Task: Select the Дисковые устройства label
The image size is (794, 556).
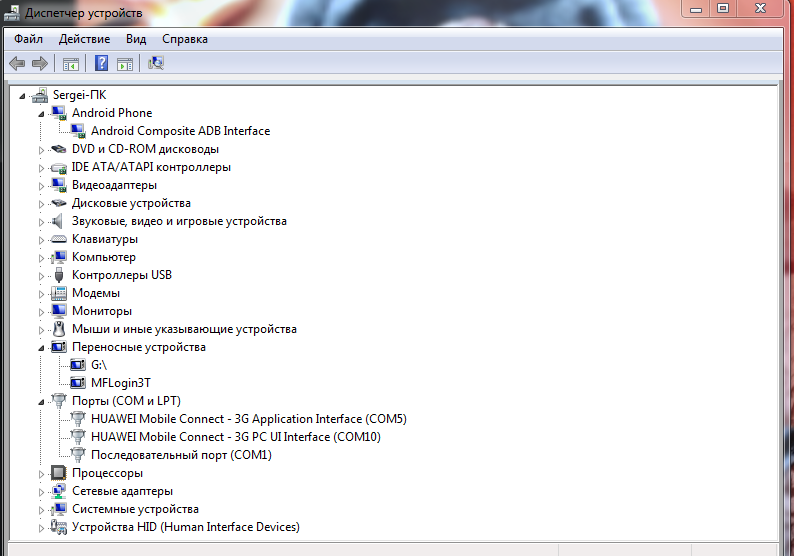Action: point(131,203)
